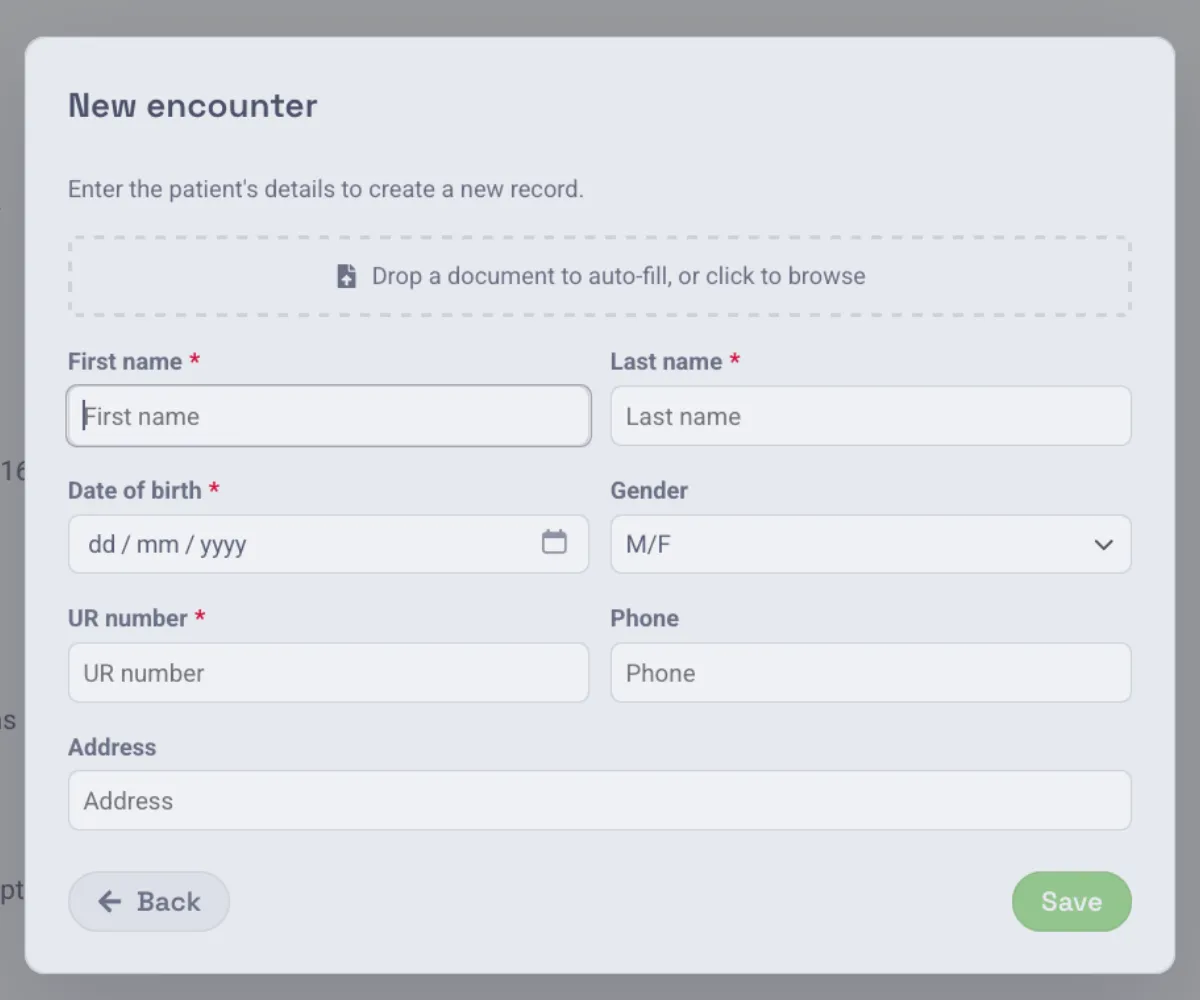The width and height of the screenshot is (1200, 1000).
Task: Click into the Phone field
Action: 871,672
